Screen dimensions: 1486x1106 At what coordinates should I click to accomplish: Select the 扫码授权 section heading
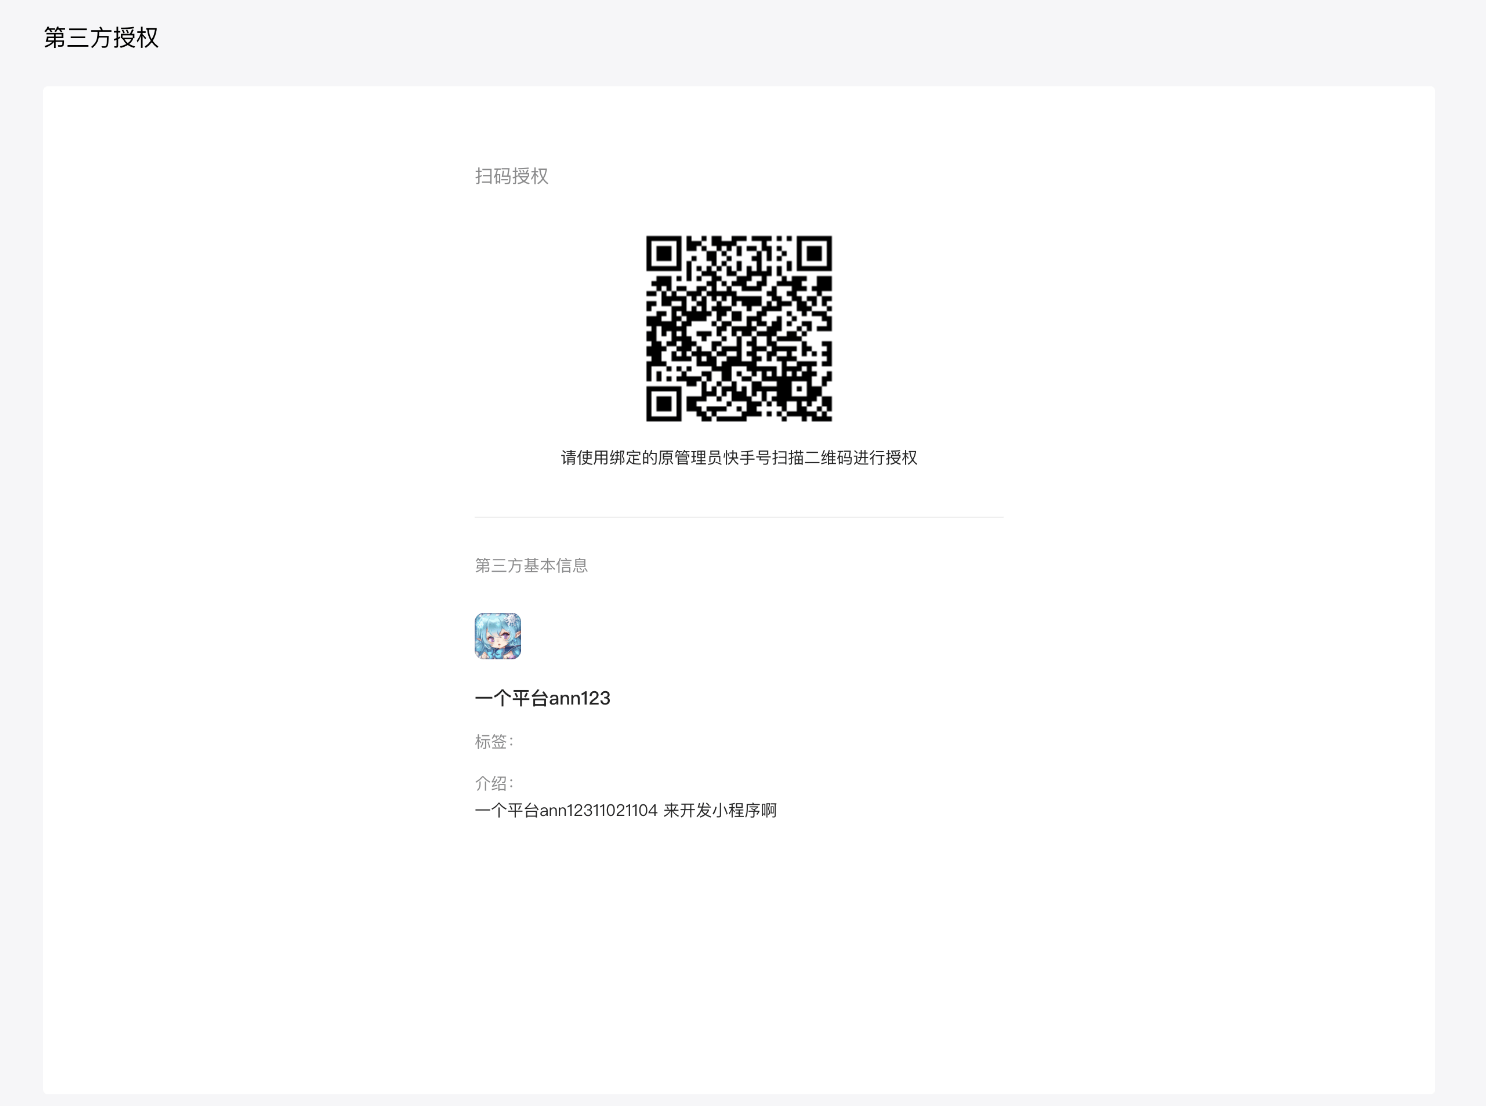[511, 176]
